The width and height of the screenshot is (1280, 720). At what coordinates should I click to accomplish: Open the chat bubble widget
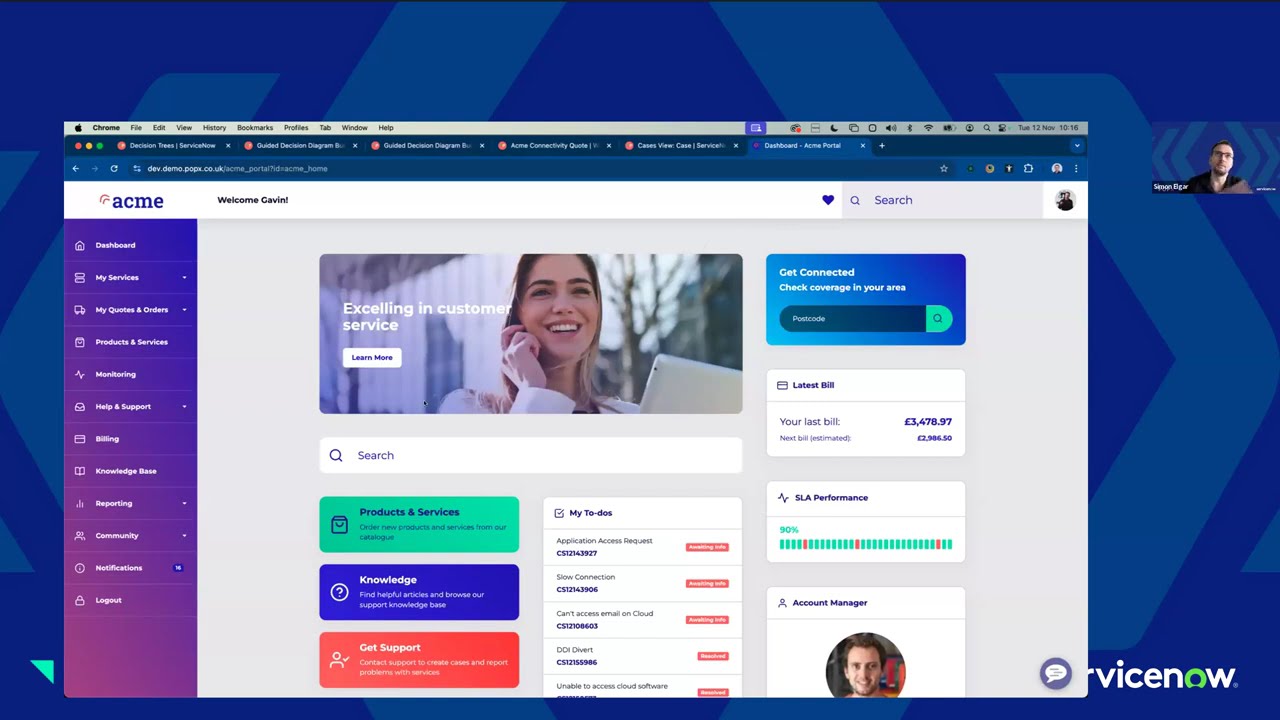1055,674
